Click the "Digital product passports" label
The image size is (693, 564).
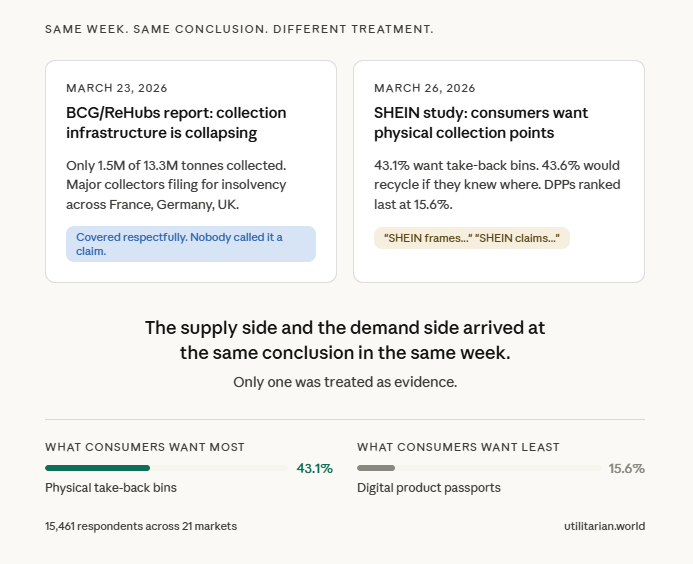click(428, 488)
